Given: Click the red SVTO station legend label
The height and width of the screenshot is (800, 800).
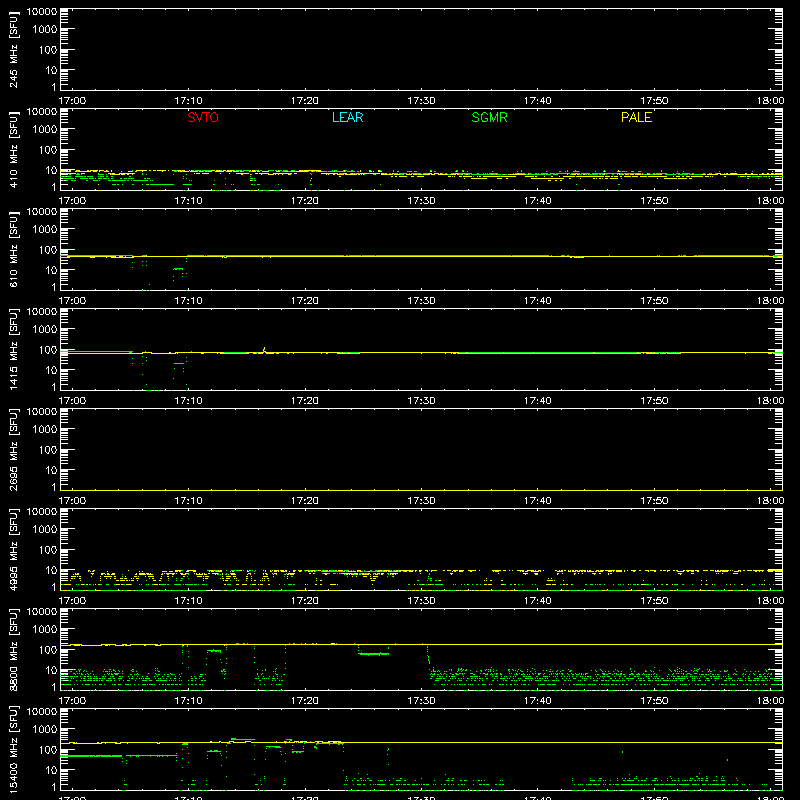Looking at the screenshot, I should [203, 117].
